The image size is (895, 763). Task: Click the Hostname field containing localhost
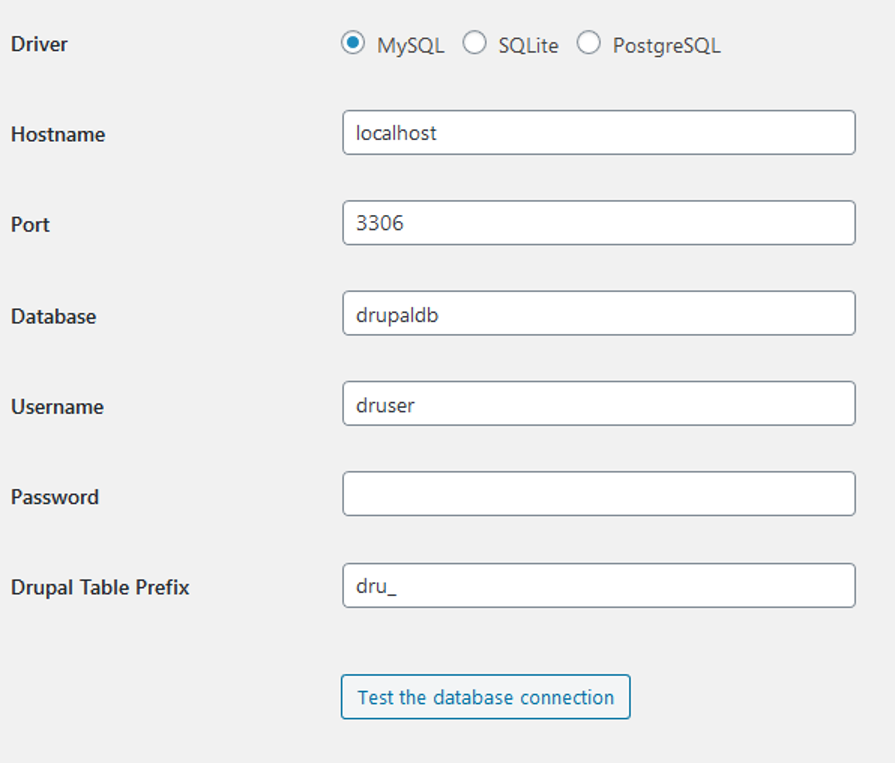599,132
